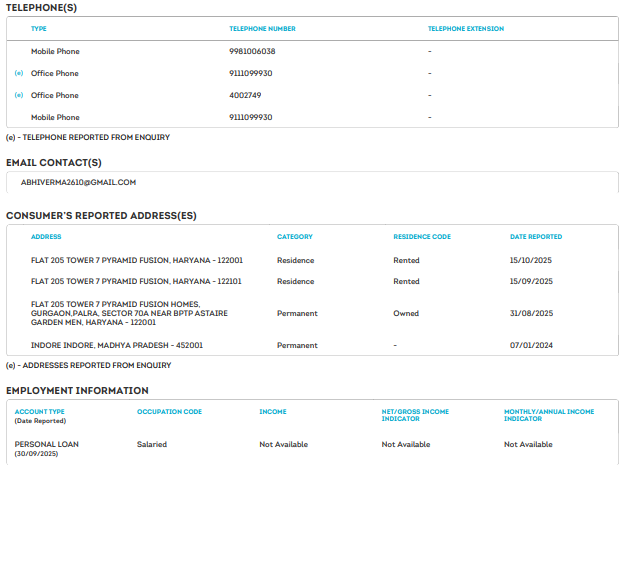Click the TELEPHONE EXTENSION column header
This screenshot has height=578, width=627.
pyautogui.click(x=466, y=29)
